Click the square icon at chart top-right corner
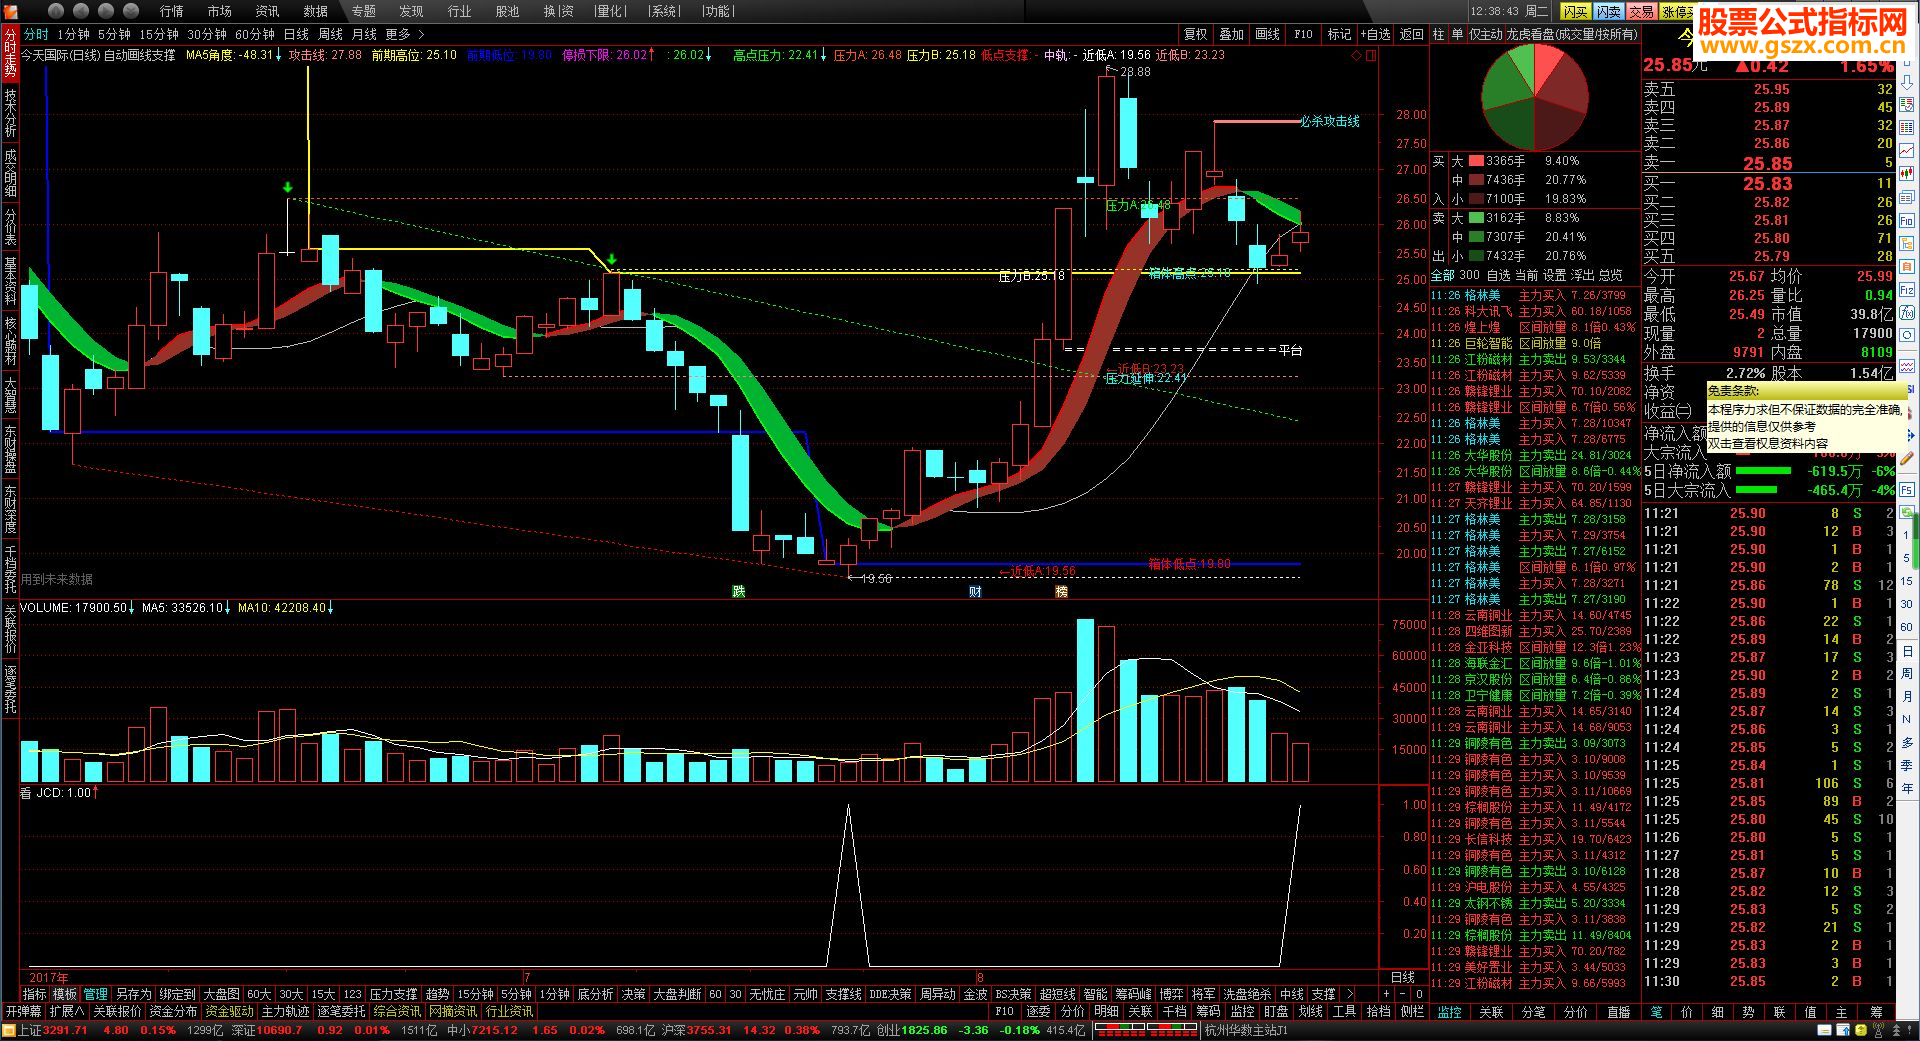The height and width of the screenshot is (1041, 1920). (x=1371, y=55)
